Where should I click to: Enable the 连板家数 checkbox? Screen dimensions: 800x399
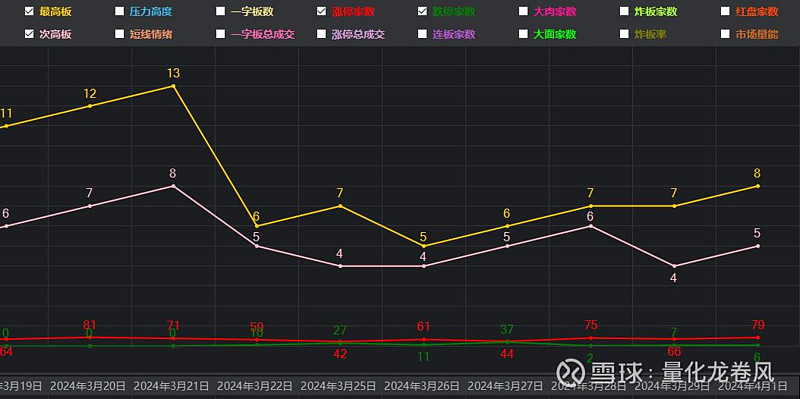point(422,34)
